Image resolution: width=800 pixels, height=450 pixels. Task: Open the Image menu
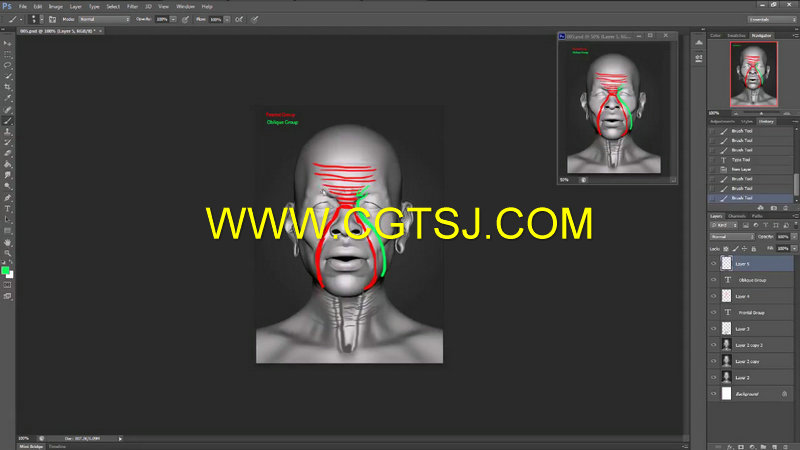coord(55,7)
